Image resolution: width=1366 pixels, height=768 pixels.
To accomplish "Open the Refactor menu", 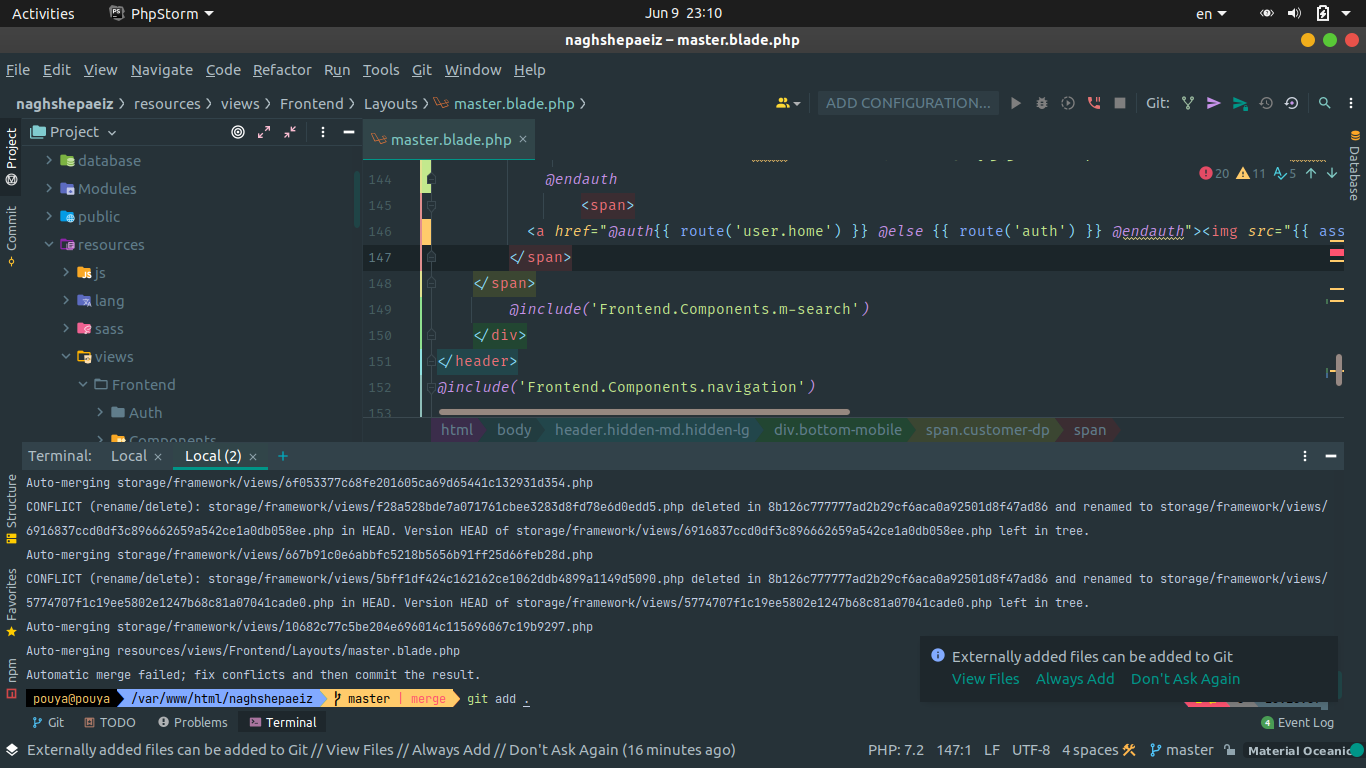I will (x=282, y=70).
